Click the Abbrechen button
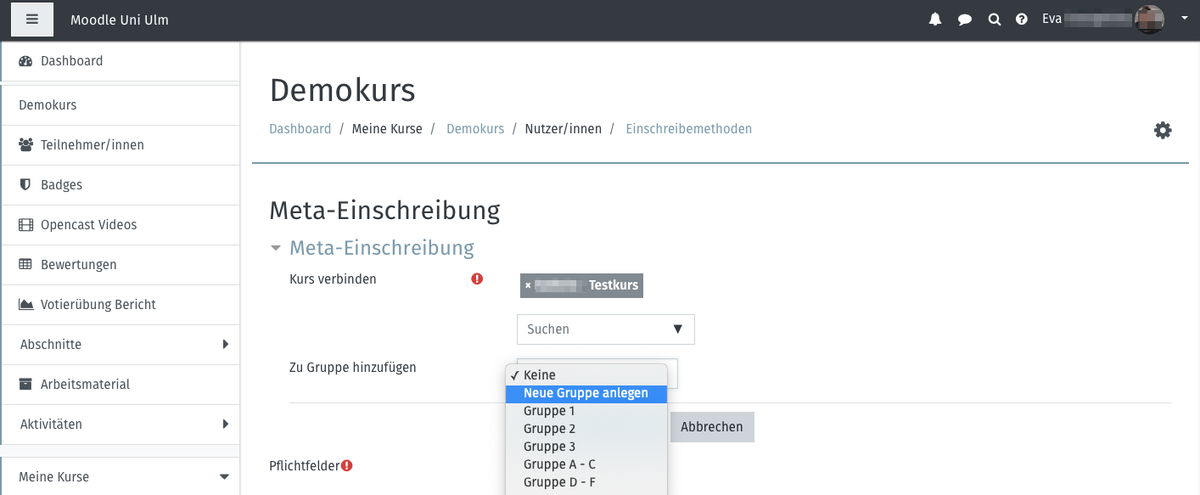The height and width of the screenshot is (495, 1200). (711, 427)
